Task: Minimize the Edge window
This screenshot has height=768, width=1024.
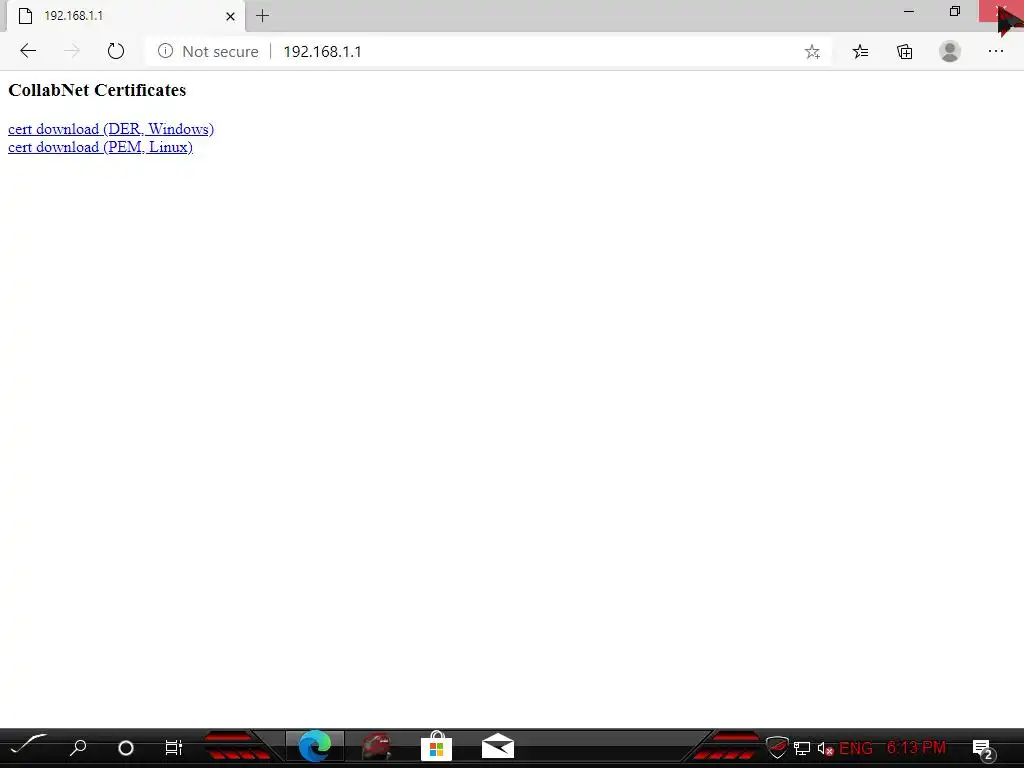Action: click(x=908, y=11)
